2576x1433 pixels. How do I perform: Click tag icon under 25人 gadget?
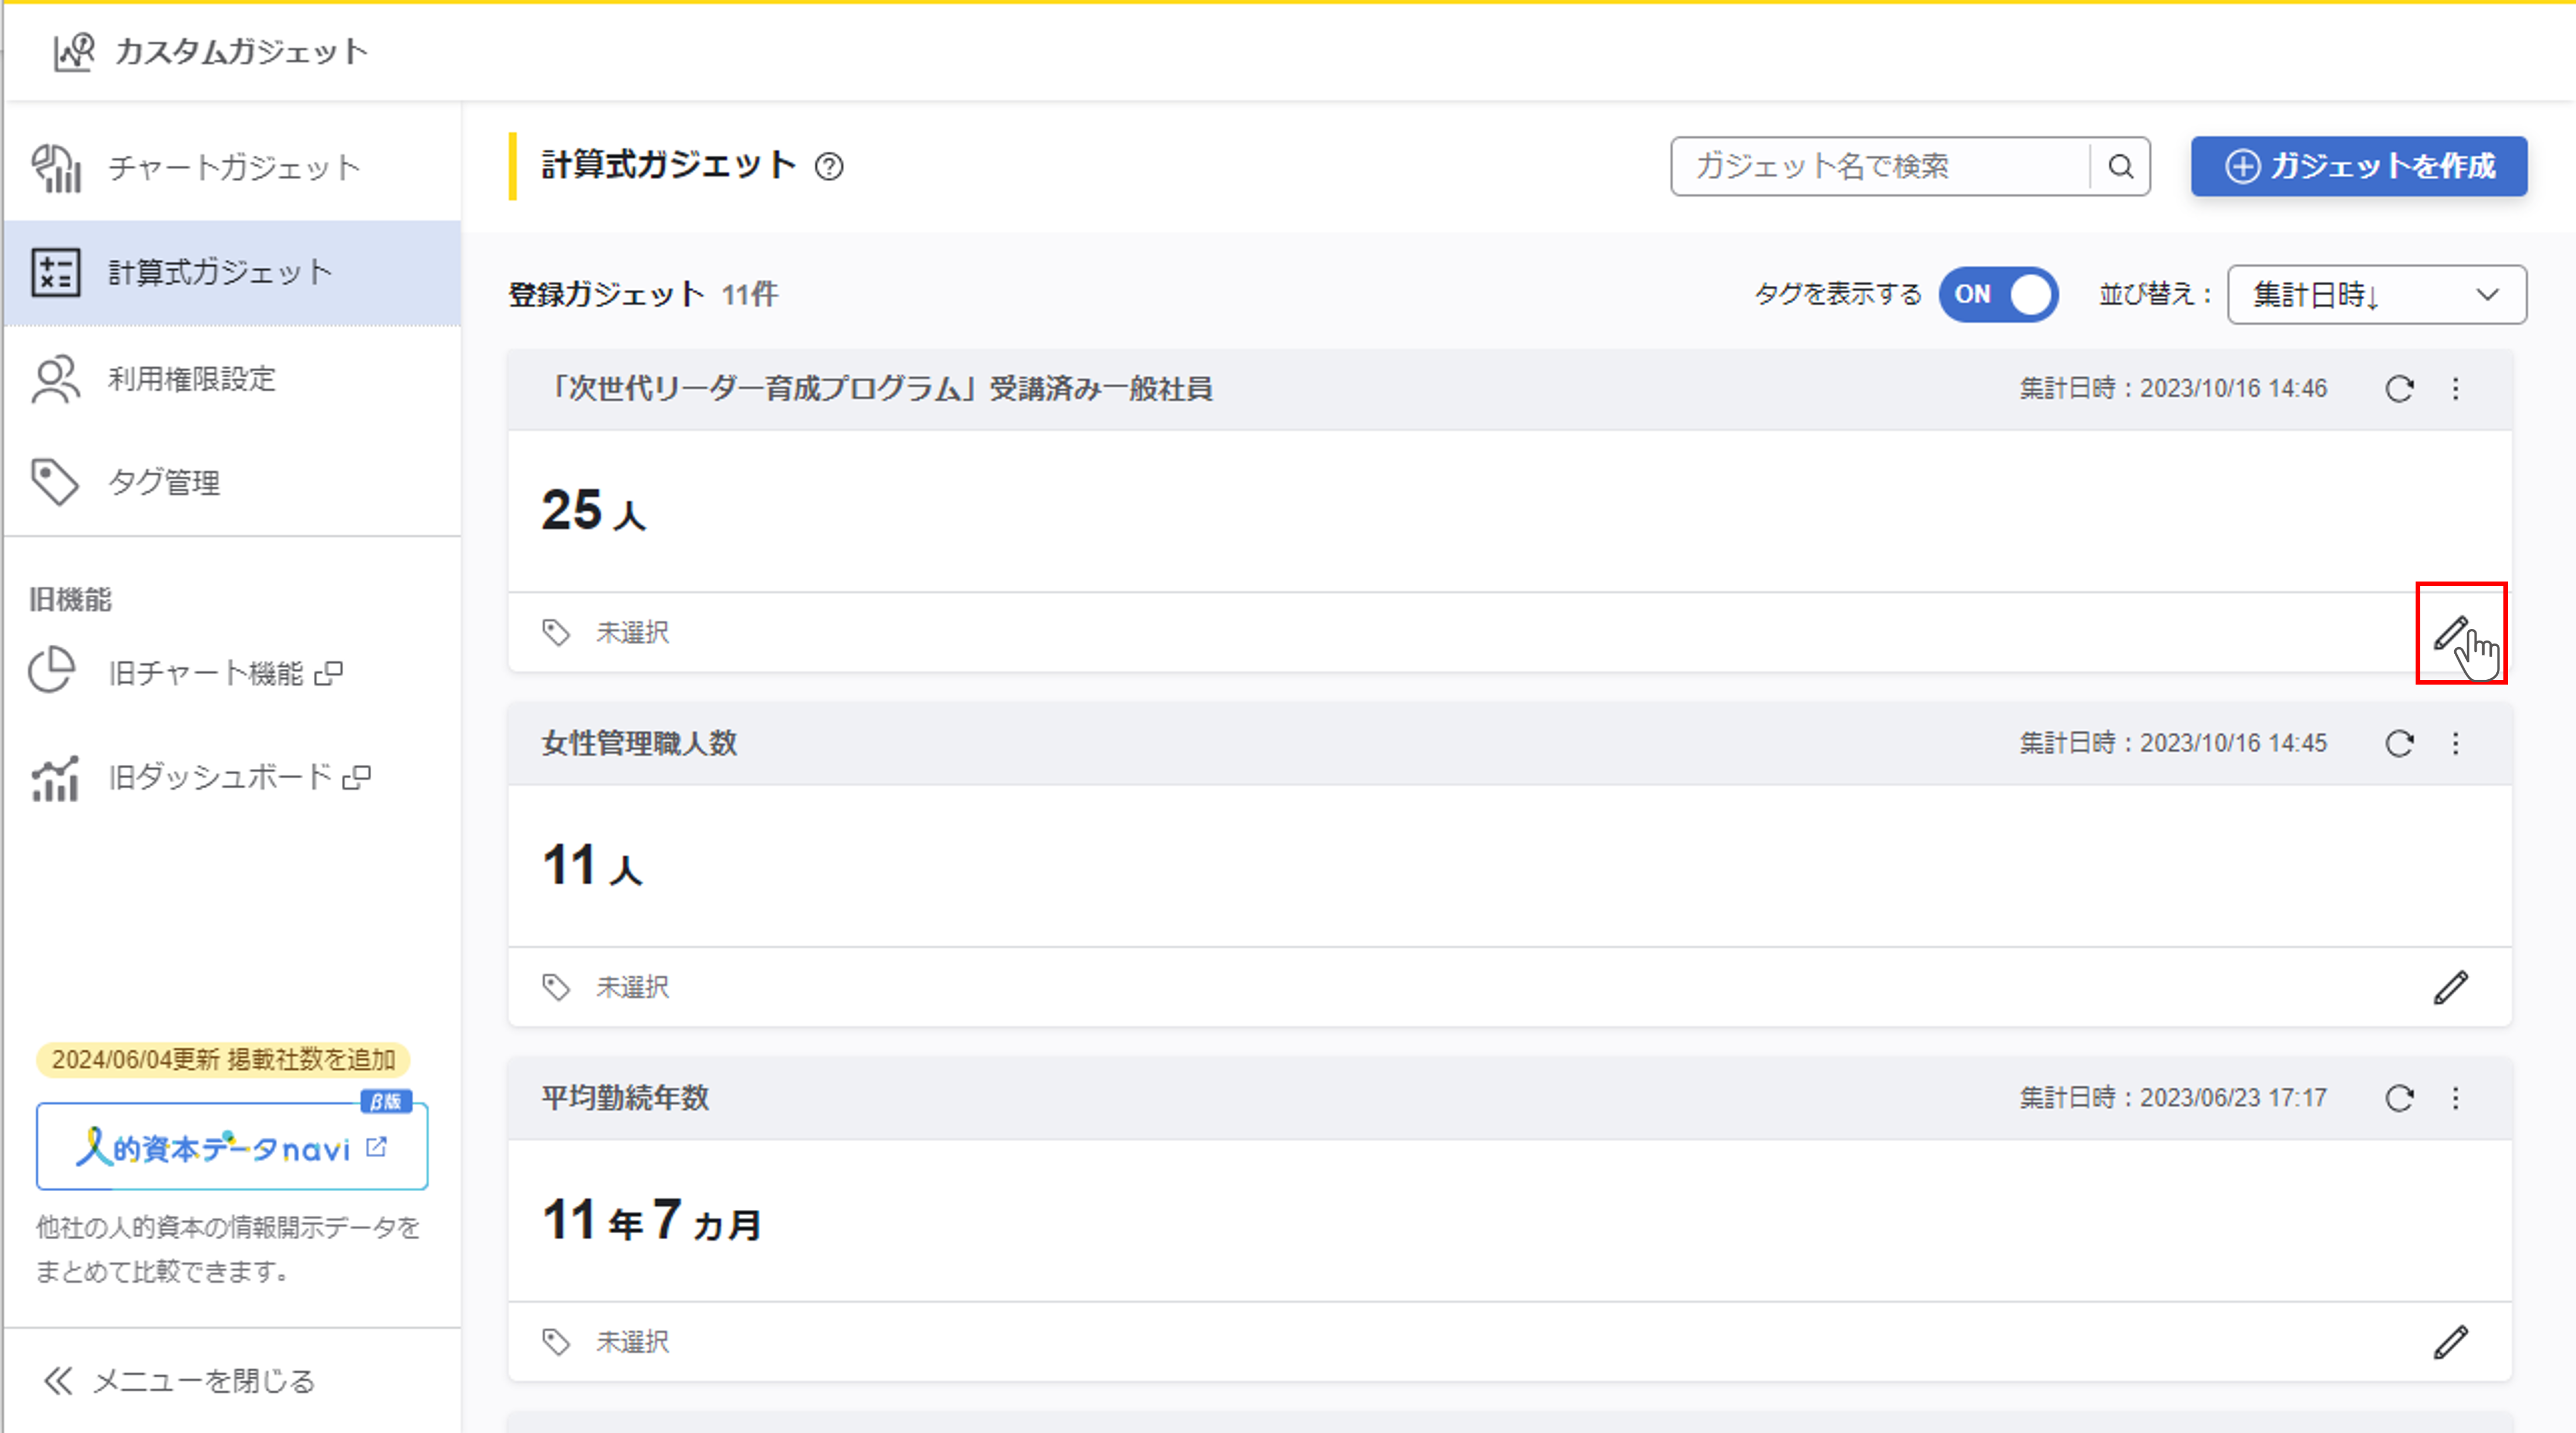[556, 632]
